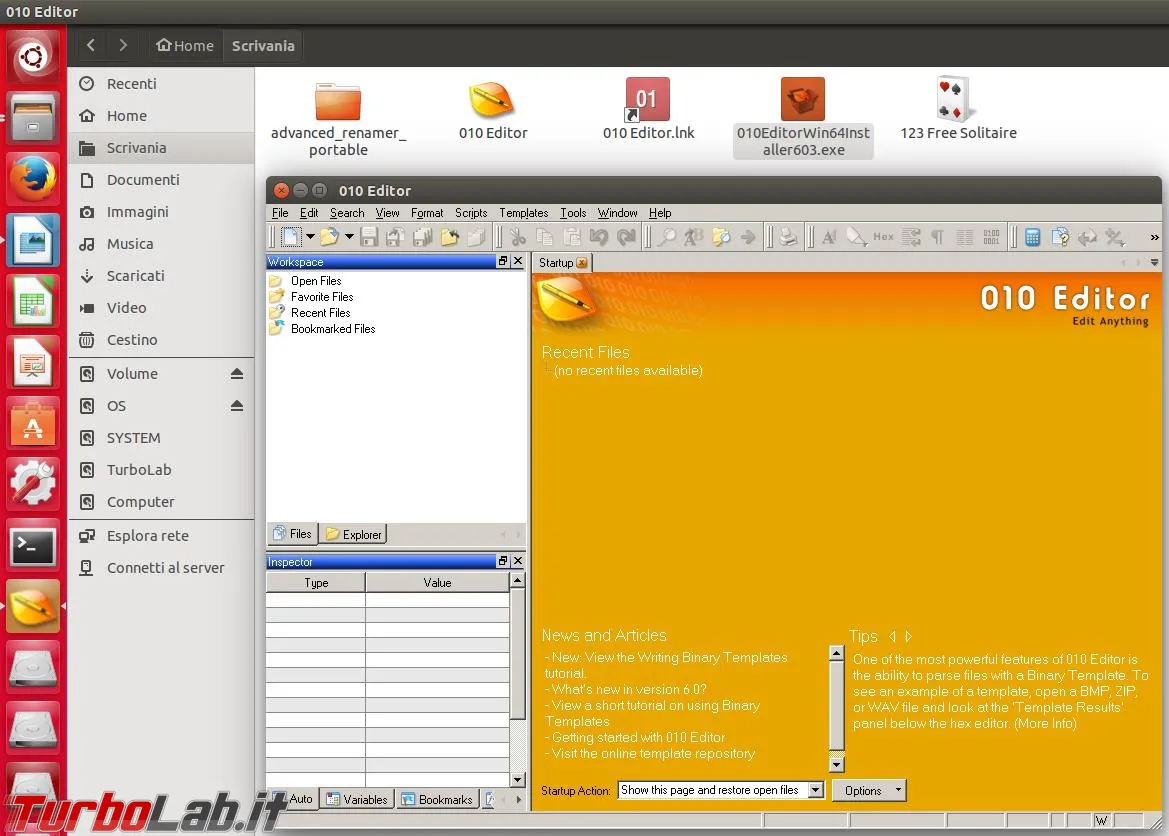This screenshot has width=1169, height=836.
Task: Expand the dropdown arrow beside the Open File icon
Action: coord(349,237)
